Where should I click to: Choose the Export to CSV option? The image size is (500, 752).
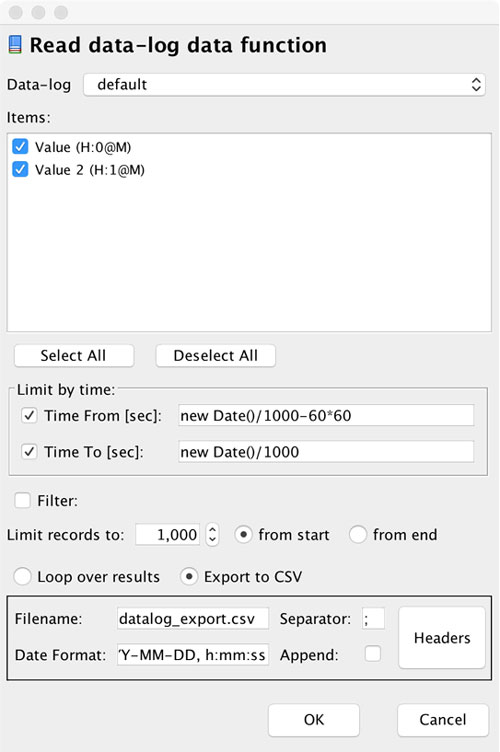[x=189, y=576]
